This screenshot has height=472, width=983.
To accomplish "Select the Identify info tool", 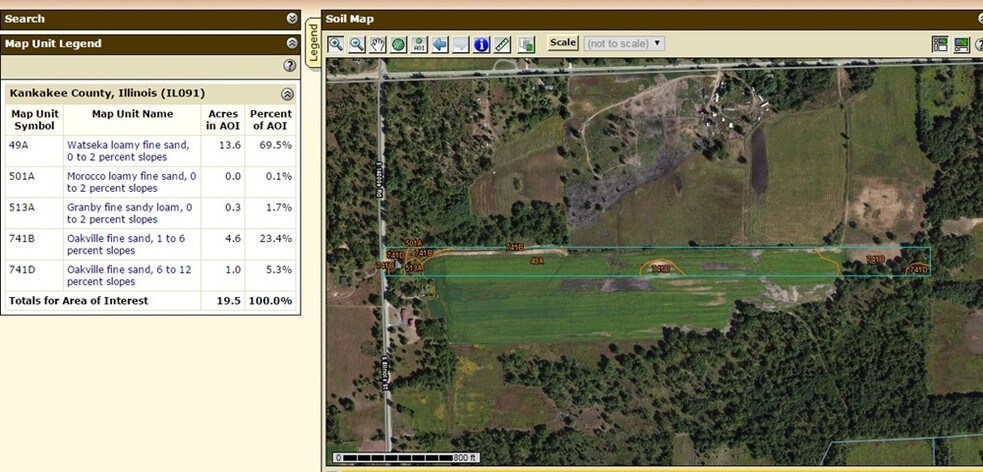I will point(481,44).
